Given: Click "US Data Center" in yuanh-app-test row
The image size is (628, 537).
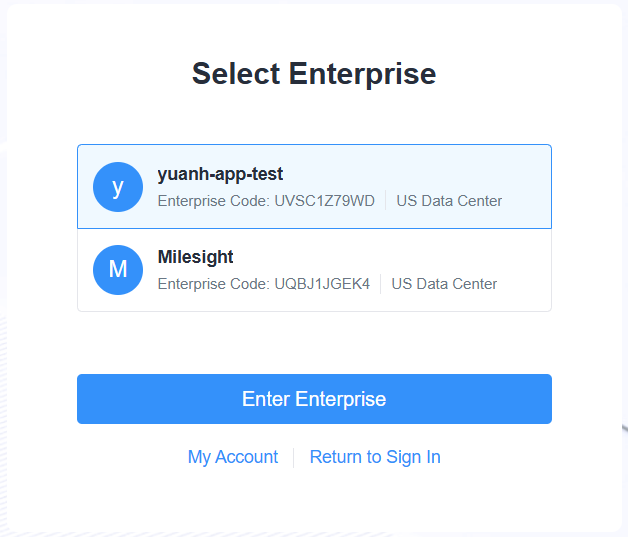Looking at the screenshot, I should click(449, 201).
